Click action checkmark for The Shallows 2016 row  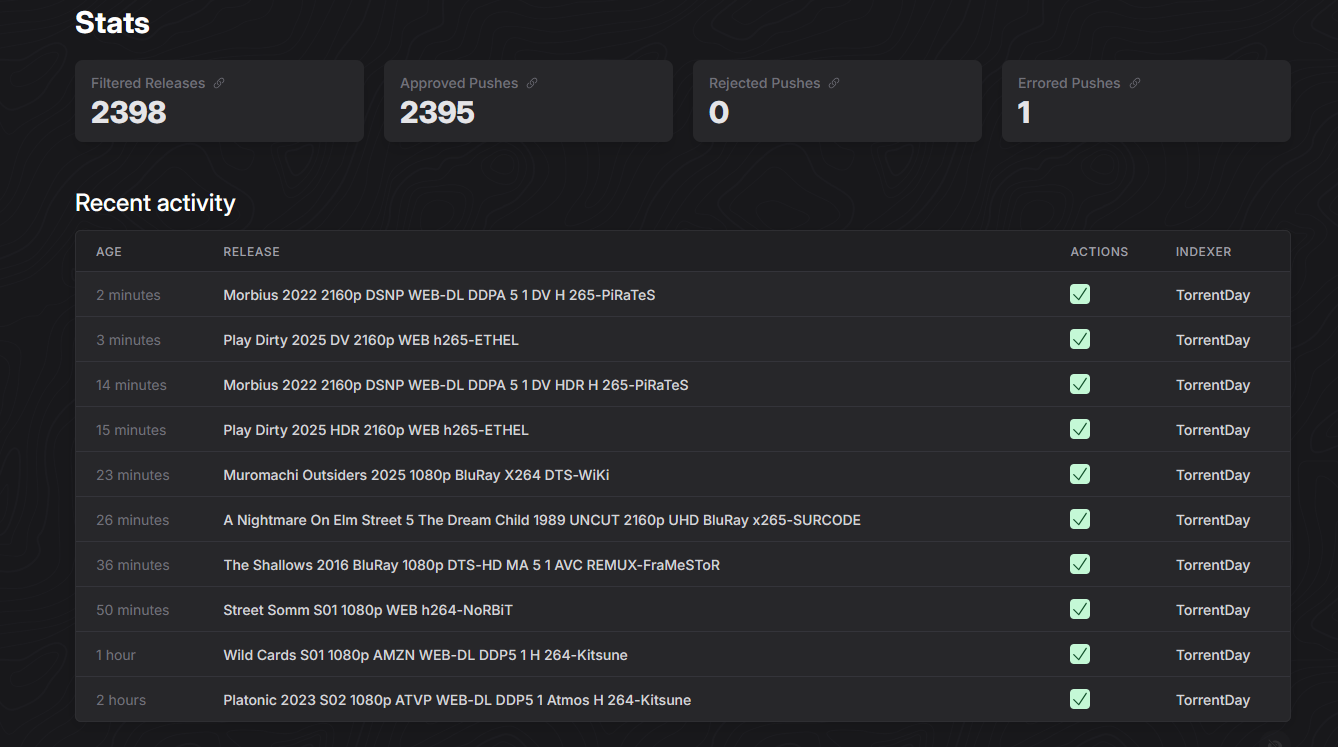pyautogui.click(x=1080, y=564)
